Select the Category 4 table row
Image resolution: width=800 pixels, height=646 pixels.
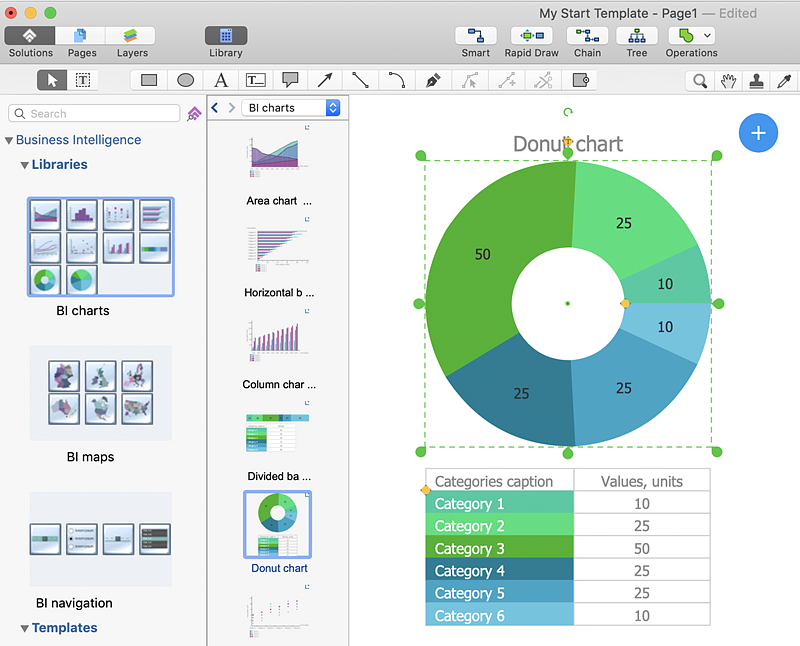pyautogui.click(x=567, y=570)
